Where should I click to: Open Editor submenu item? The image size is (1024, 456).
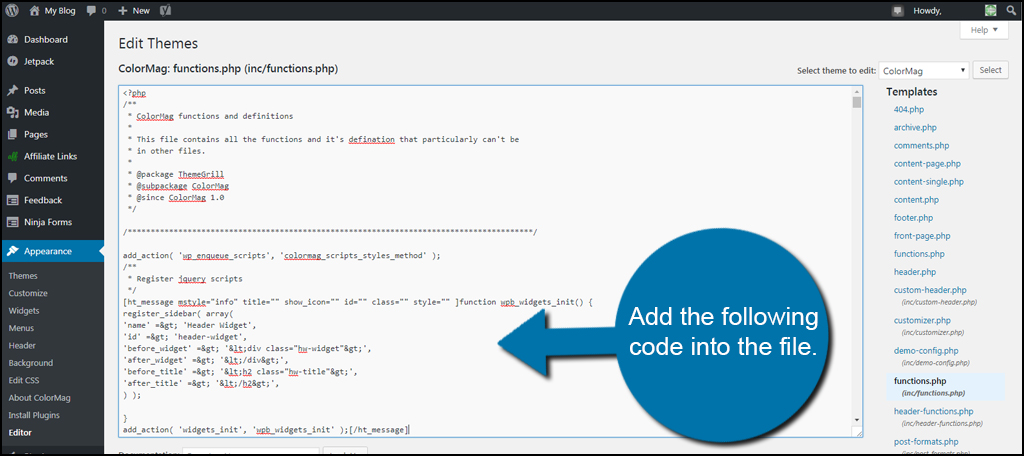point(20,432)
